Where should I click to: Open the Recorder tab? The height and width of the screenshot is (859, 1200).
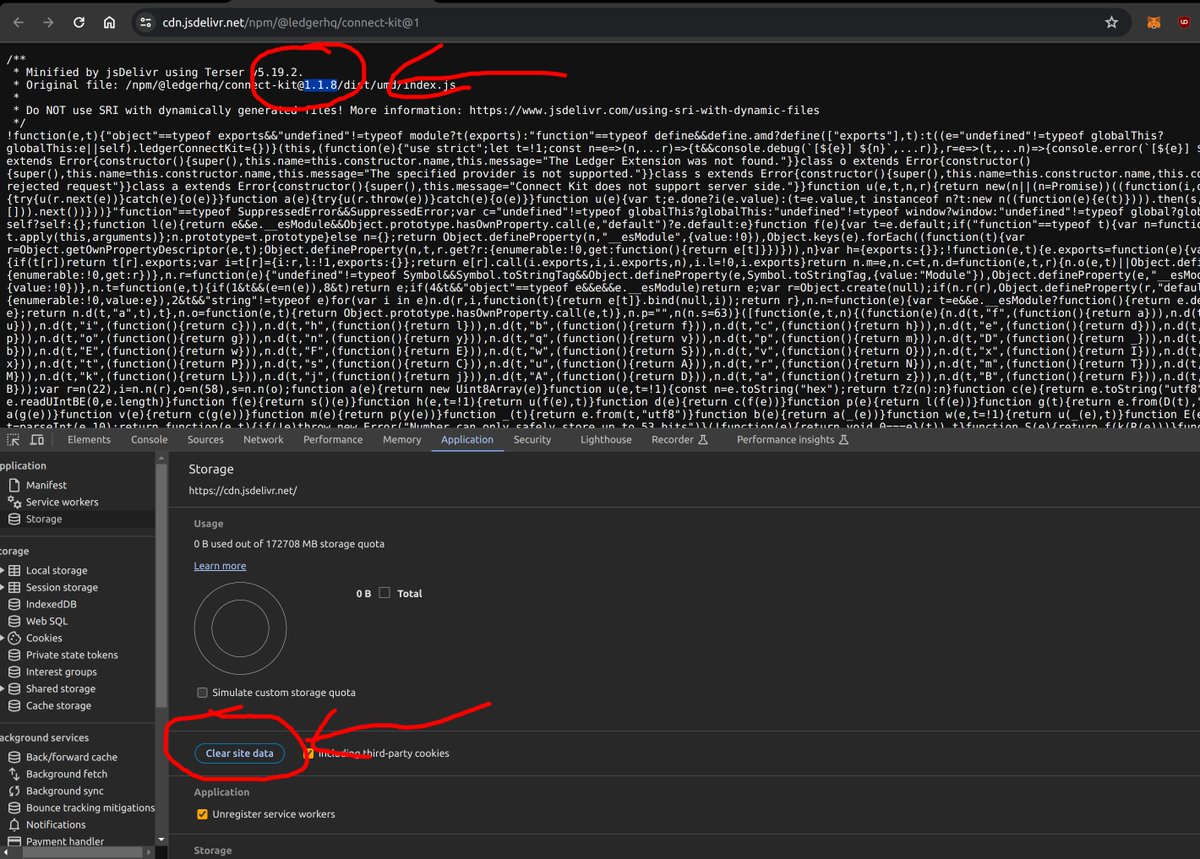coord(679,440)
